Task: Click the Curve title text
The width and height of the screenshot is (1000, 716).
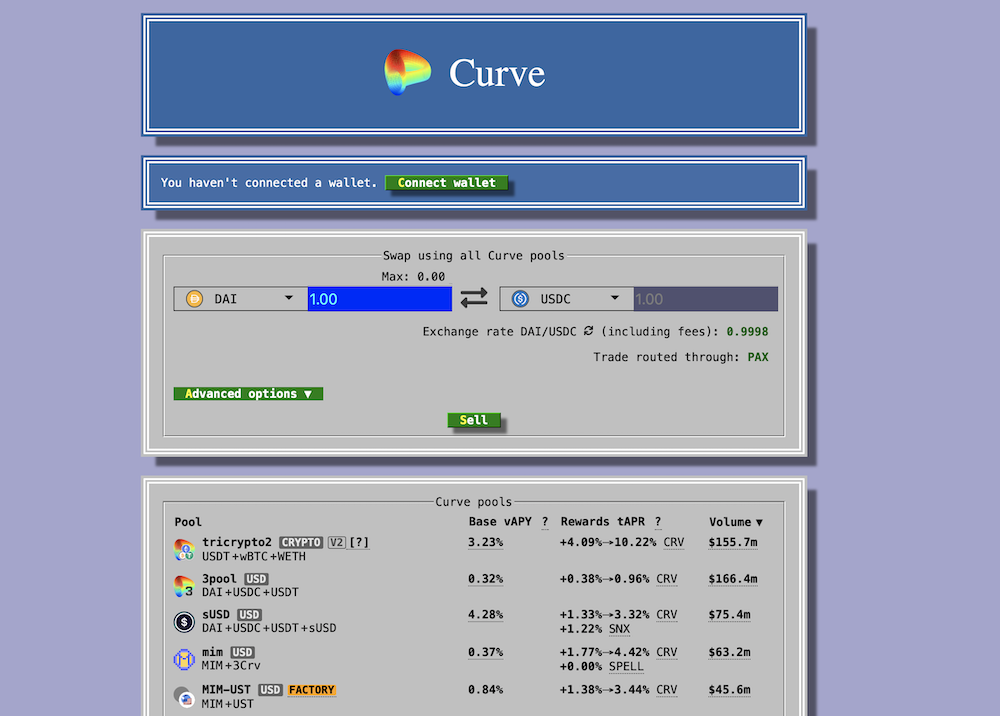Action: tap(497, 73)
